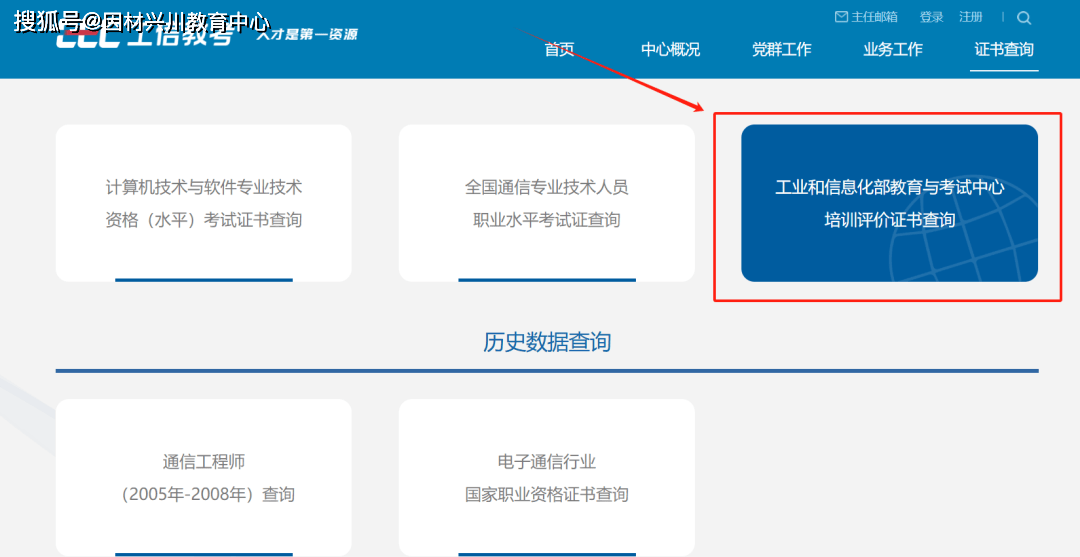Open the 主任邮箱 text link
This screenshot has height=557, width=1080.
pos(874,17)
